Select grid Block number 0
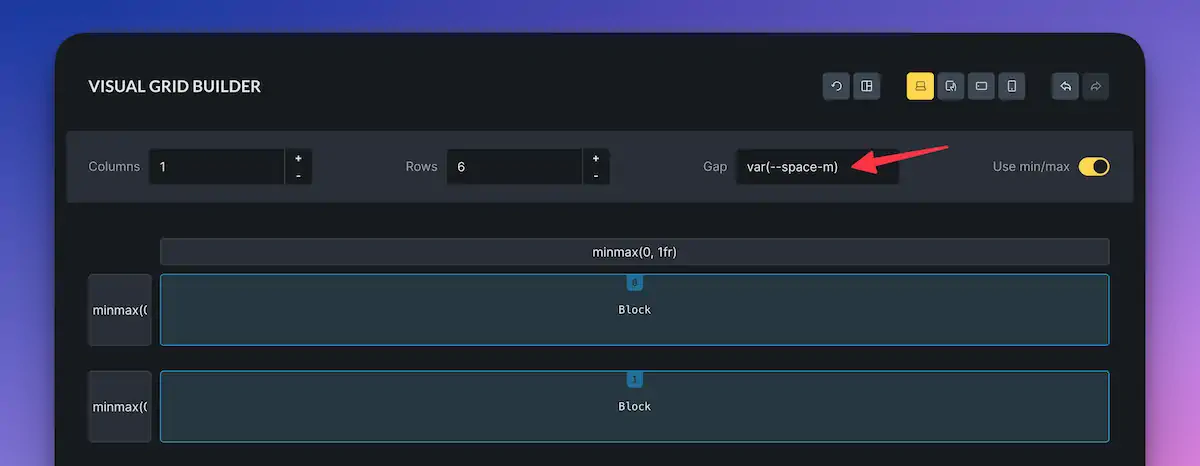Screen dimensions: 1200x466 point(634,310)
